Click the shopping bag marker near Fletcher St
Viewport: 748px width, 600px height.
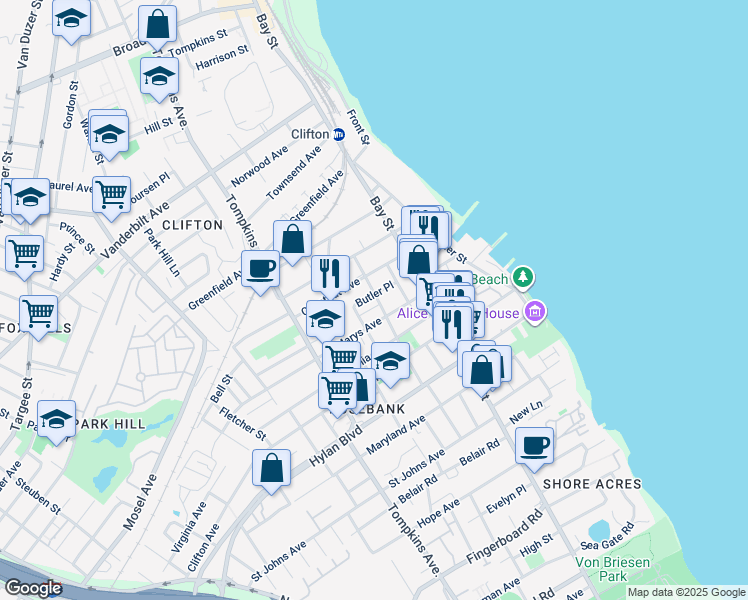(271, 467)
